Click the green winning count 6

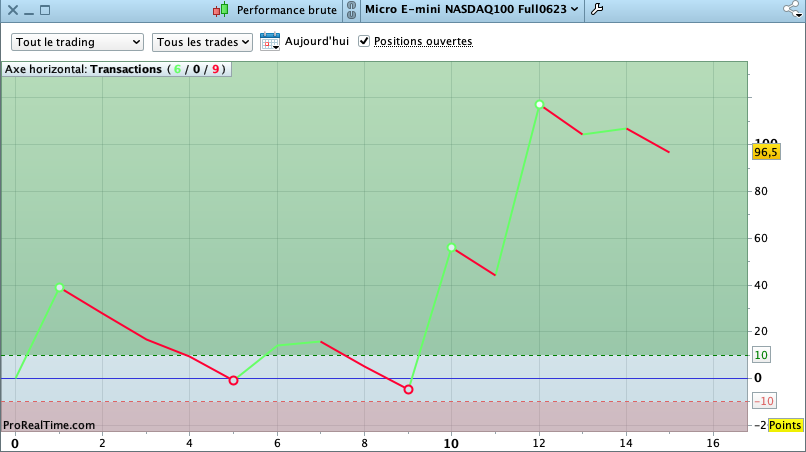(177, 69)
